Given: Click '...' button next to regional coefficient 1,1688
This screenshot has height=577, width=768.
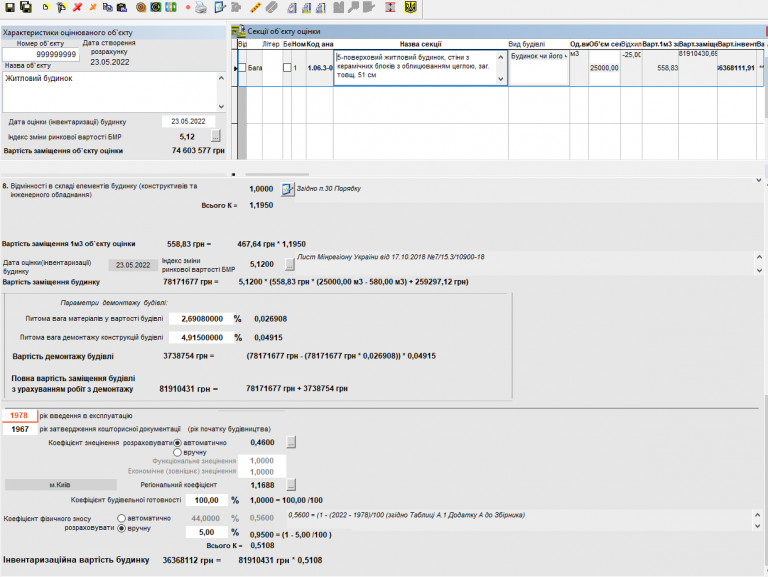Looking at the screenshot, I should (x=291, y=485).
